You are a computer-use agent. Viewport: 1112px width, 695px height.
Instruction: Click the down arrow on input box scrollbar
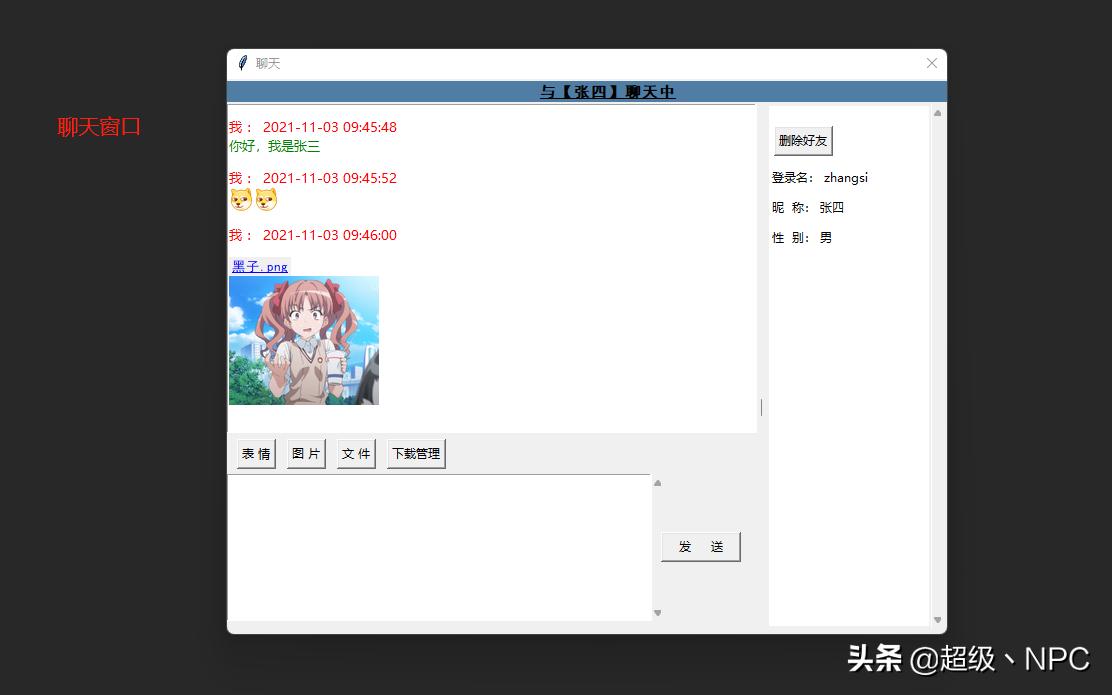pyautogui.click(x=657, y=612)
